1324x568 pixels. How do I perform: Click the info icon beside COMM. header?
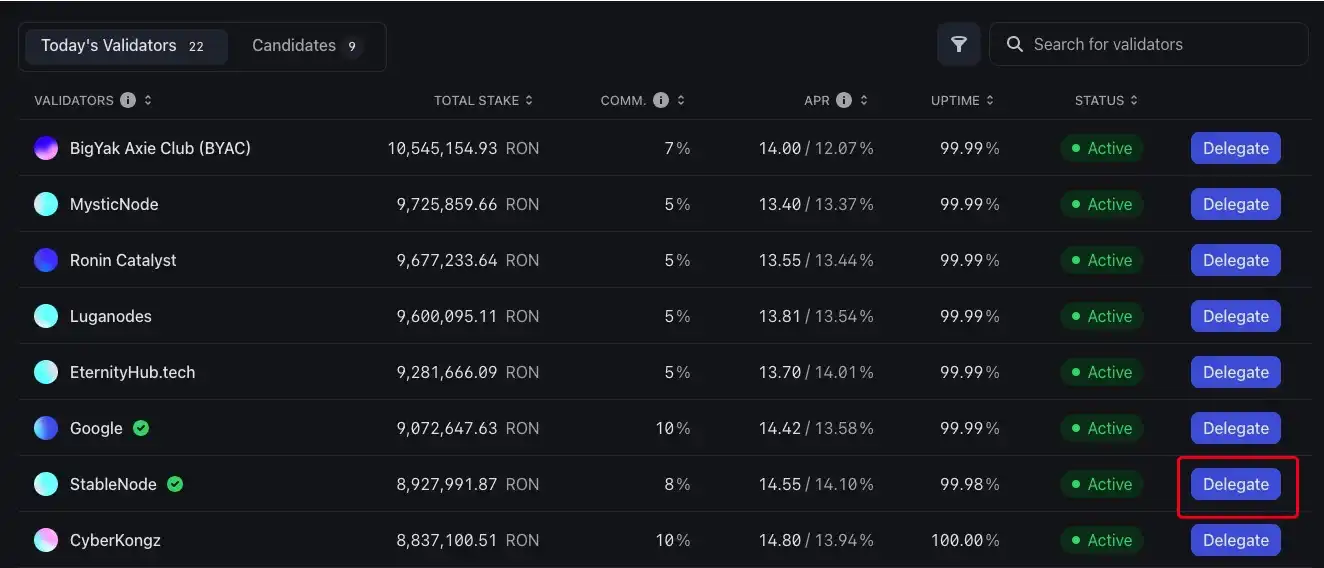tap(661, 100)
